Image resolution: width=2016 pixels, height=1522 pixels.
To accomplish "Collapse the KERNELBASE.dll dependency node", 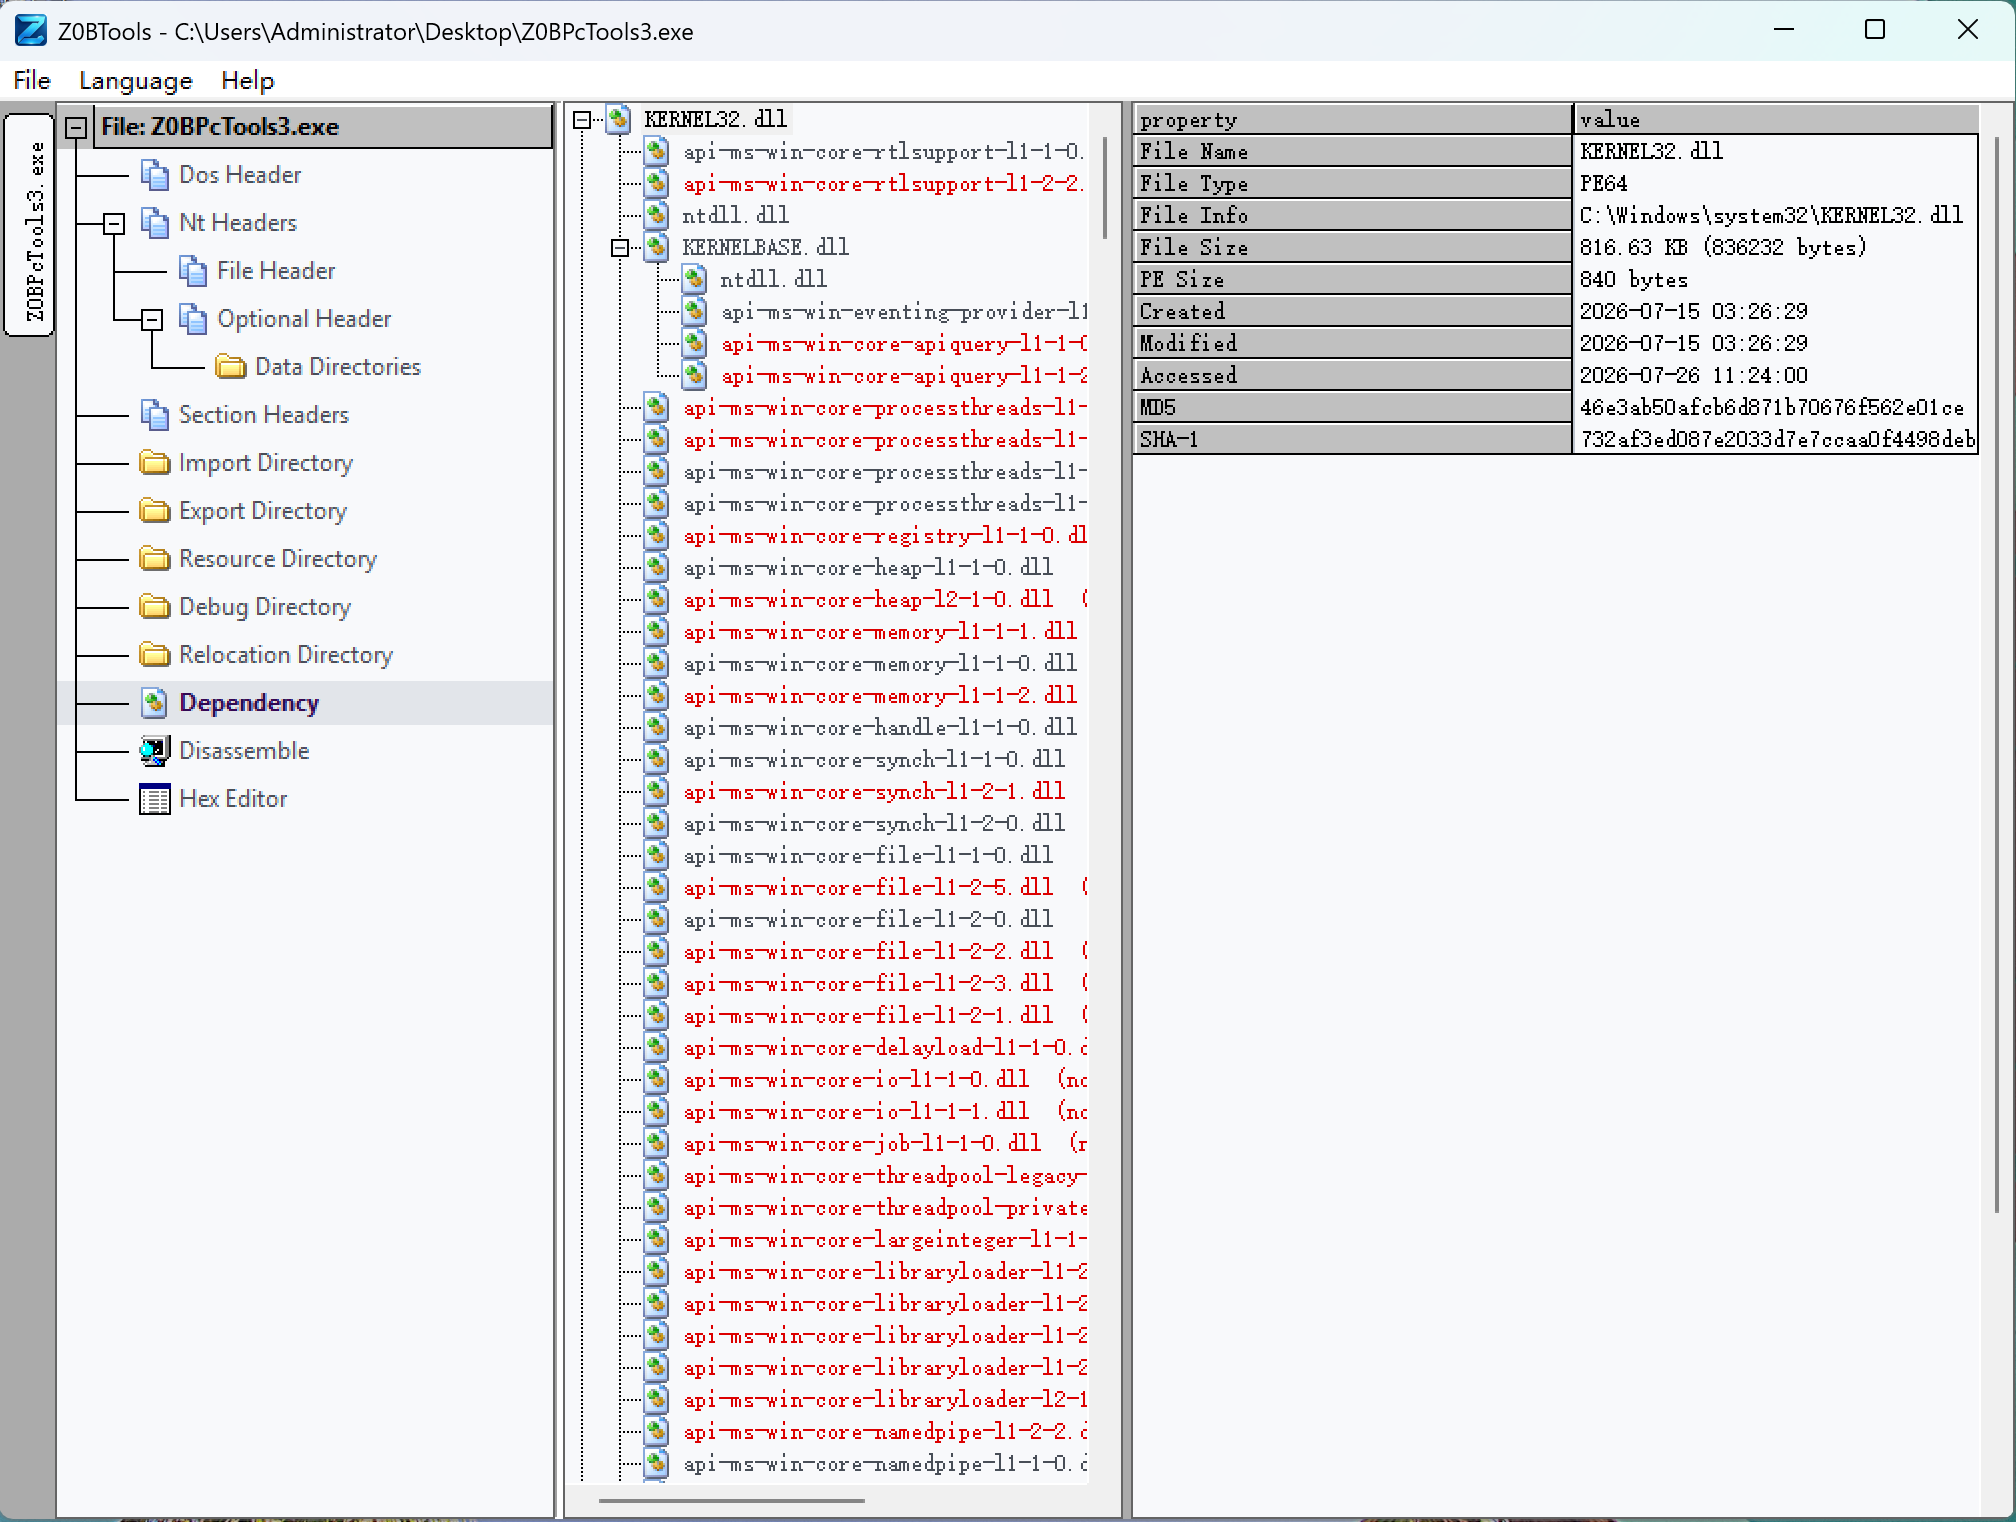I will point(620,248).
